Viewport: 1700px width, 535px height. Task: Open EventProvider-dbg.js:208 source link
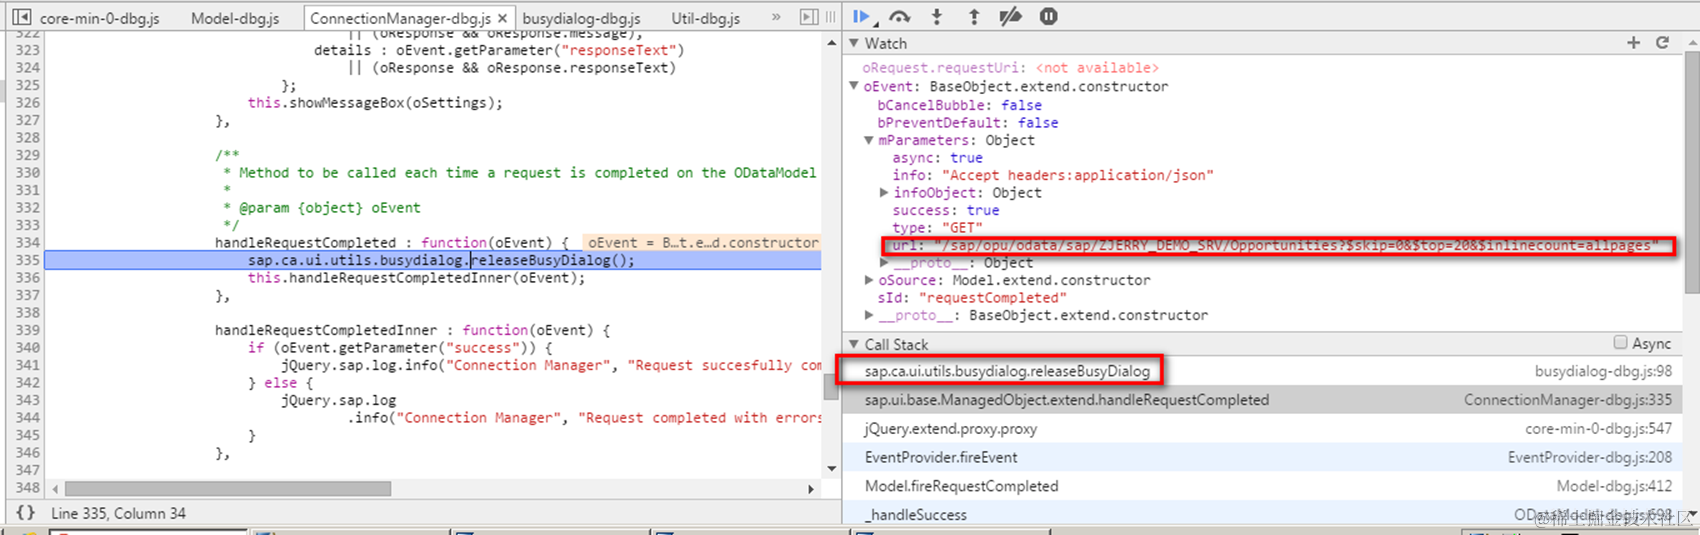pyautogui.click(x=1590, y=457)
